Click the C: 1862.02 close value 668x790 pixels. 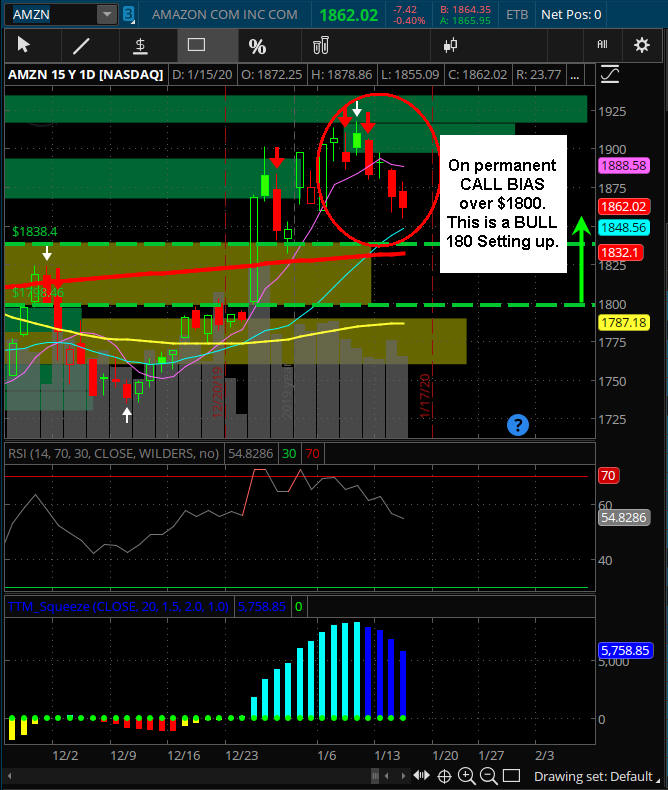click(478, 75)
